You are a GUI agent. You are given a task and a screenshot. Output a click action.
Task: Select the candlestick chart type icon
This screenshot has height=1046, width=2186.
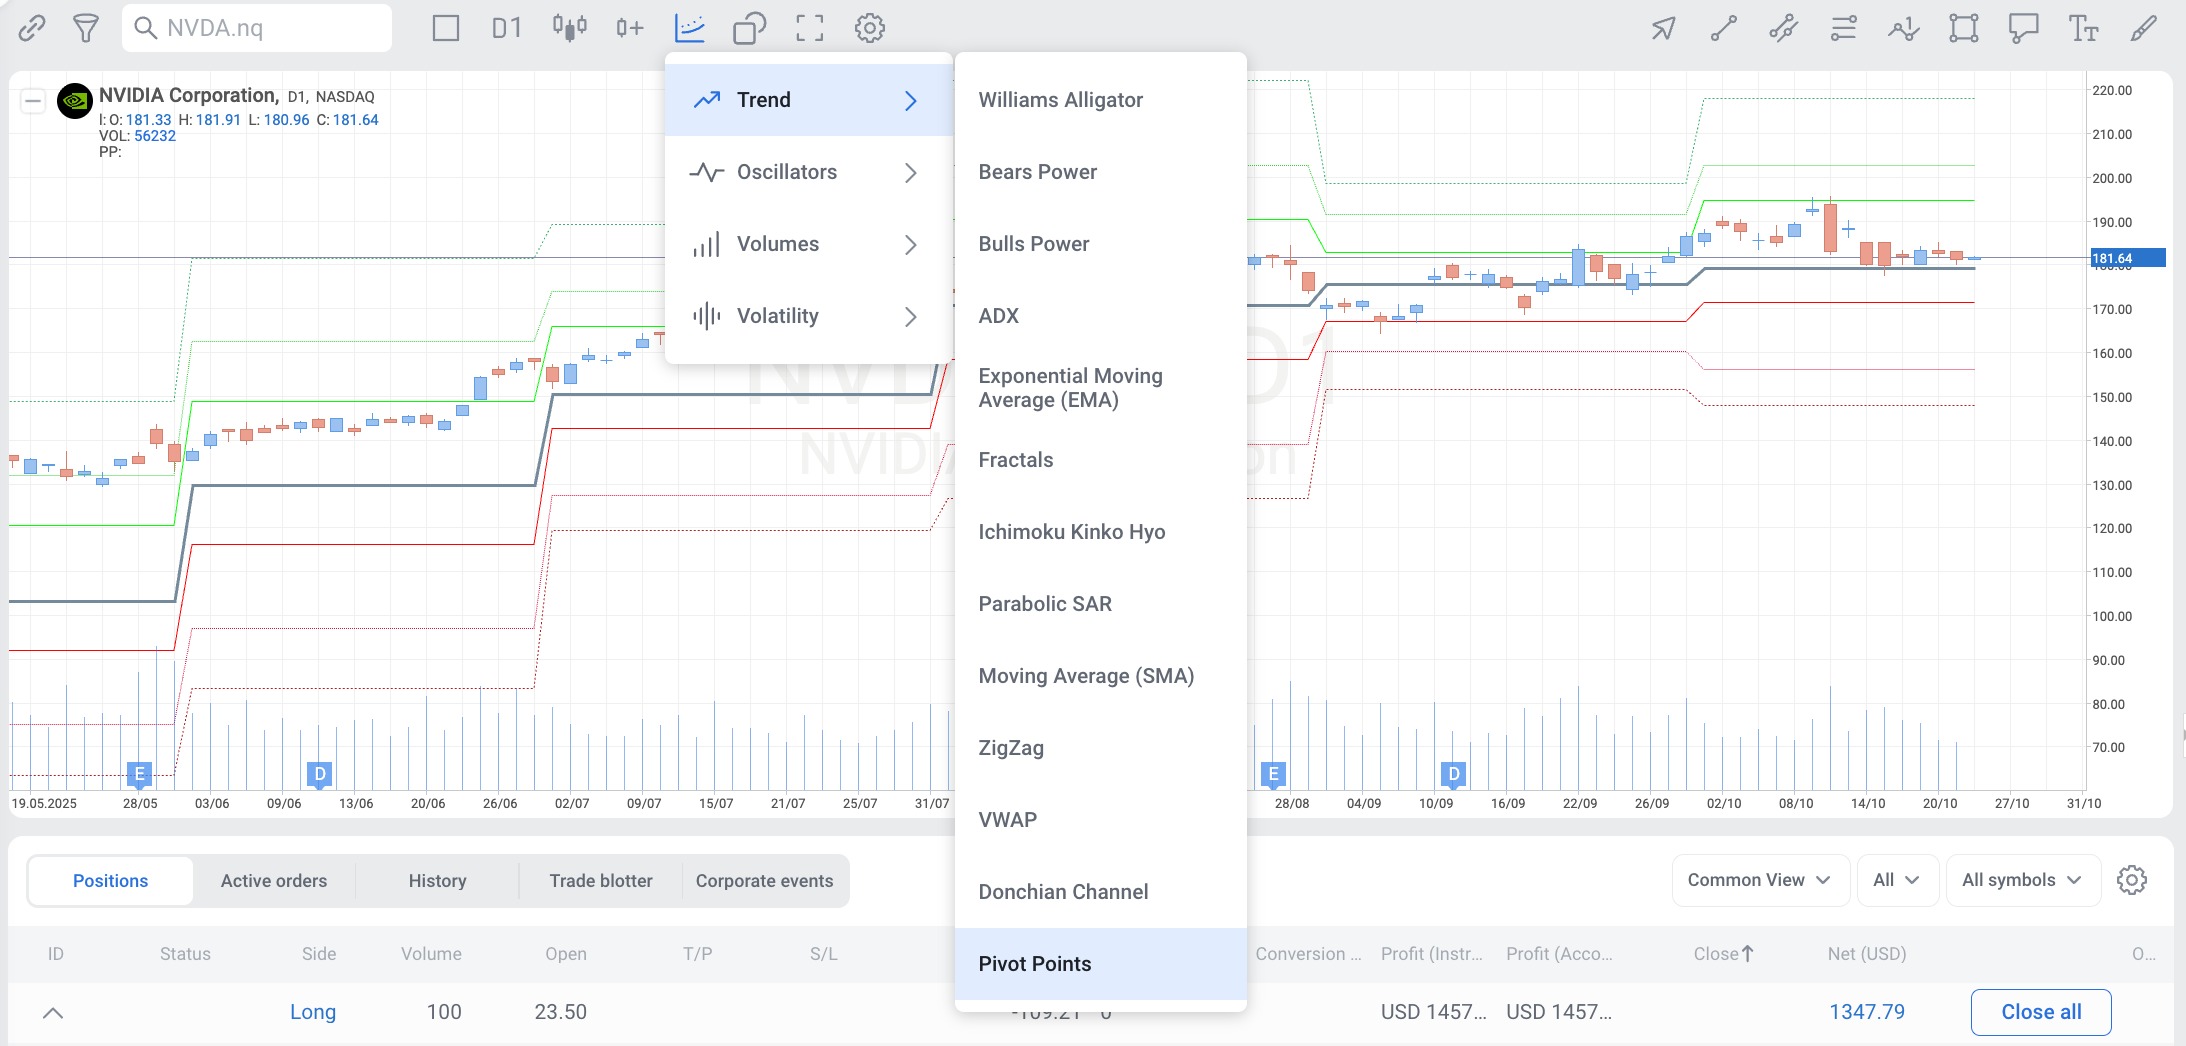pos(569,28)
